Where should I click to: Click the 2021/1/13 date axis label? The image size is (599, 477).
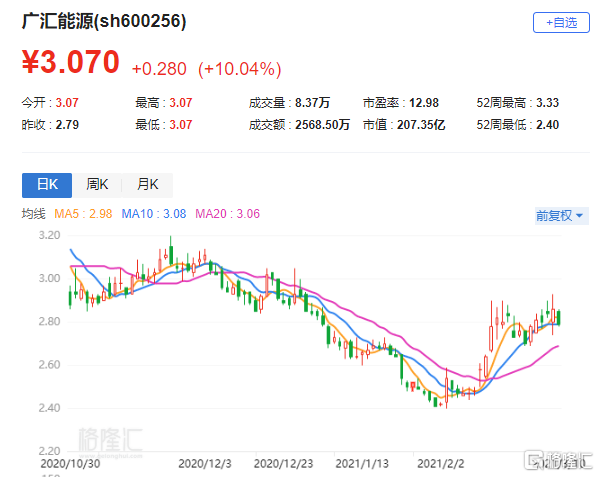(x=362, y=464)
